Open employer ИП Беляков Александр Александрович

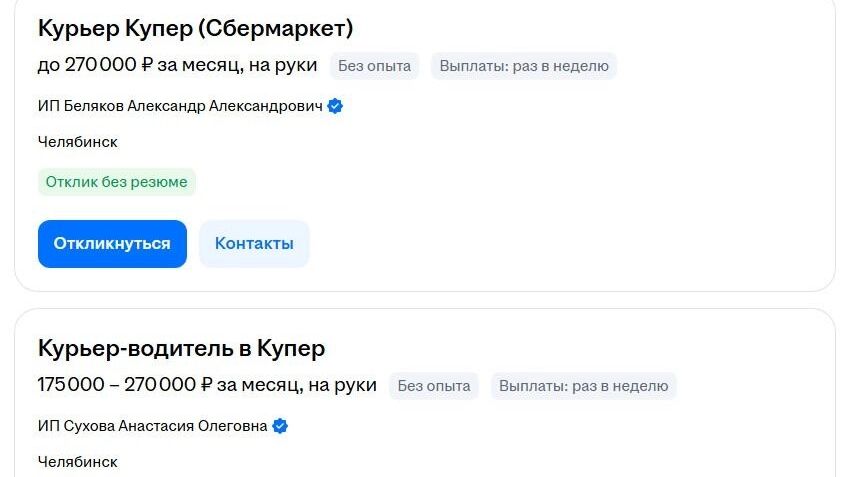coord(180,106)
